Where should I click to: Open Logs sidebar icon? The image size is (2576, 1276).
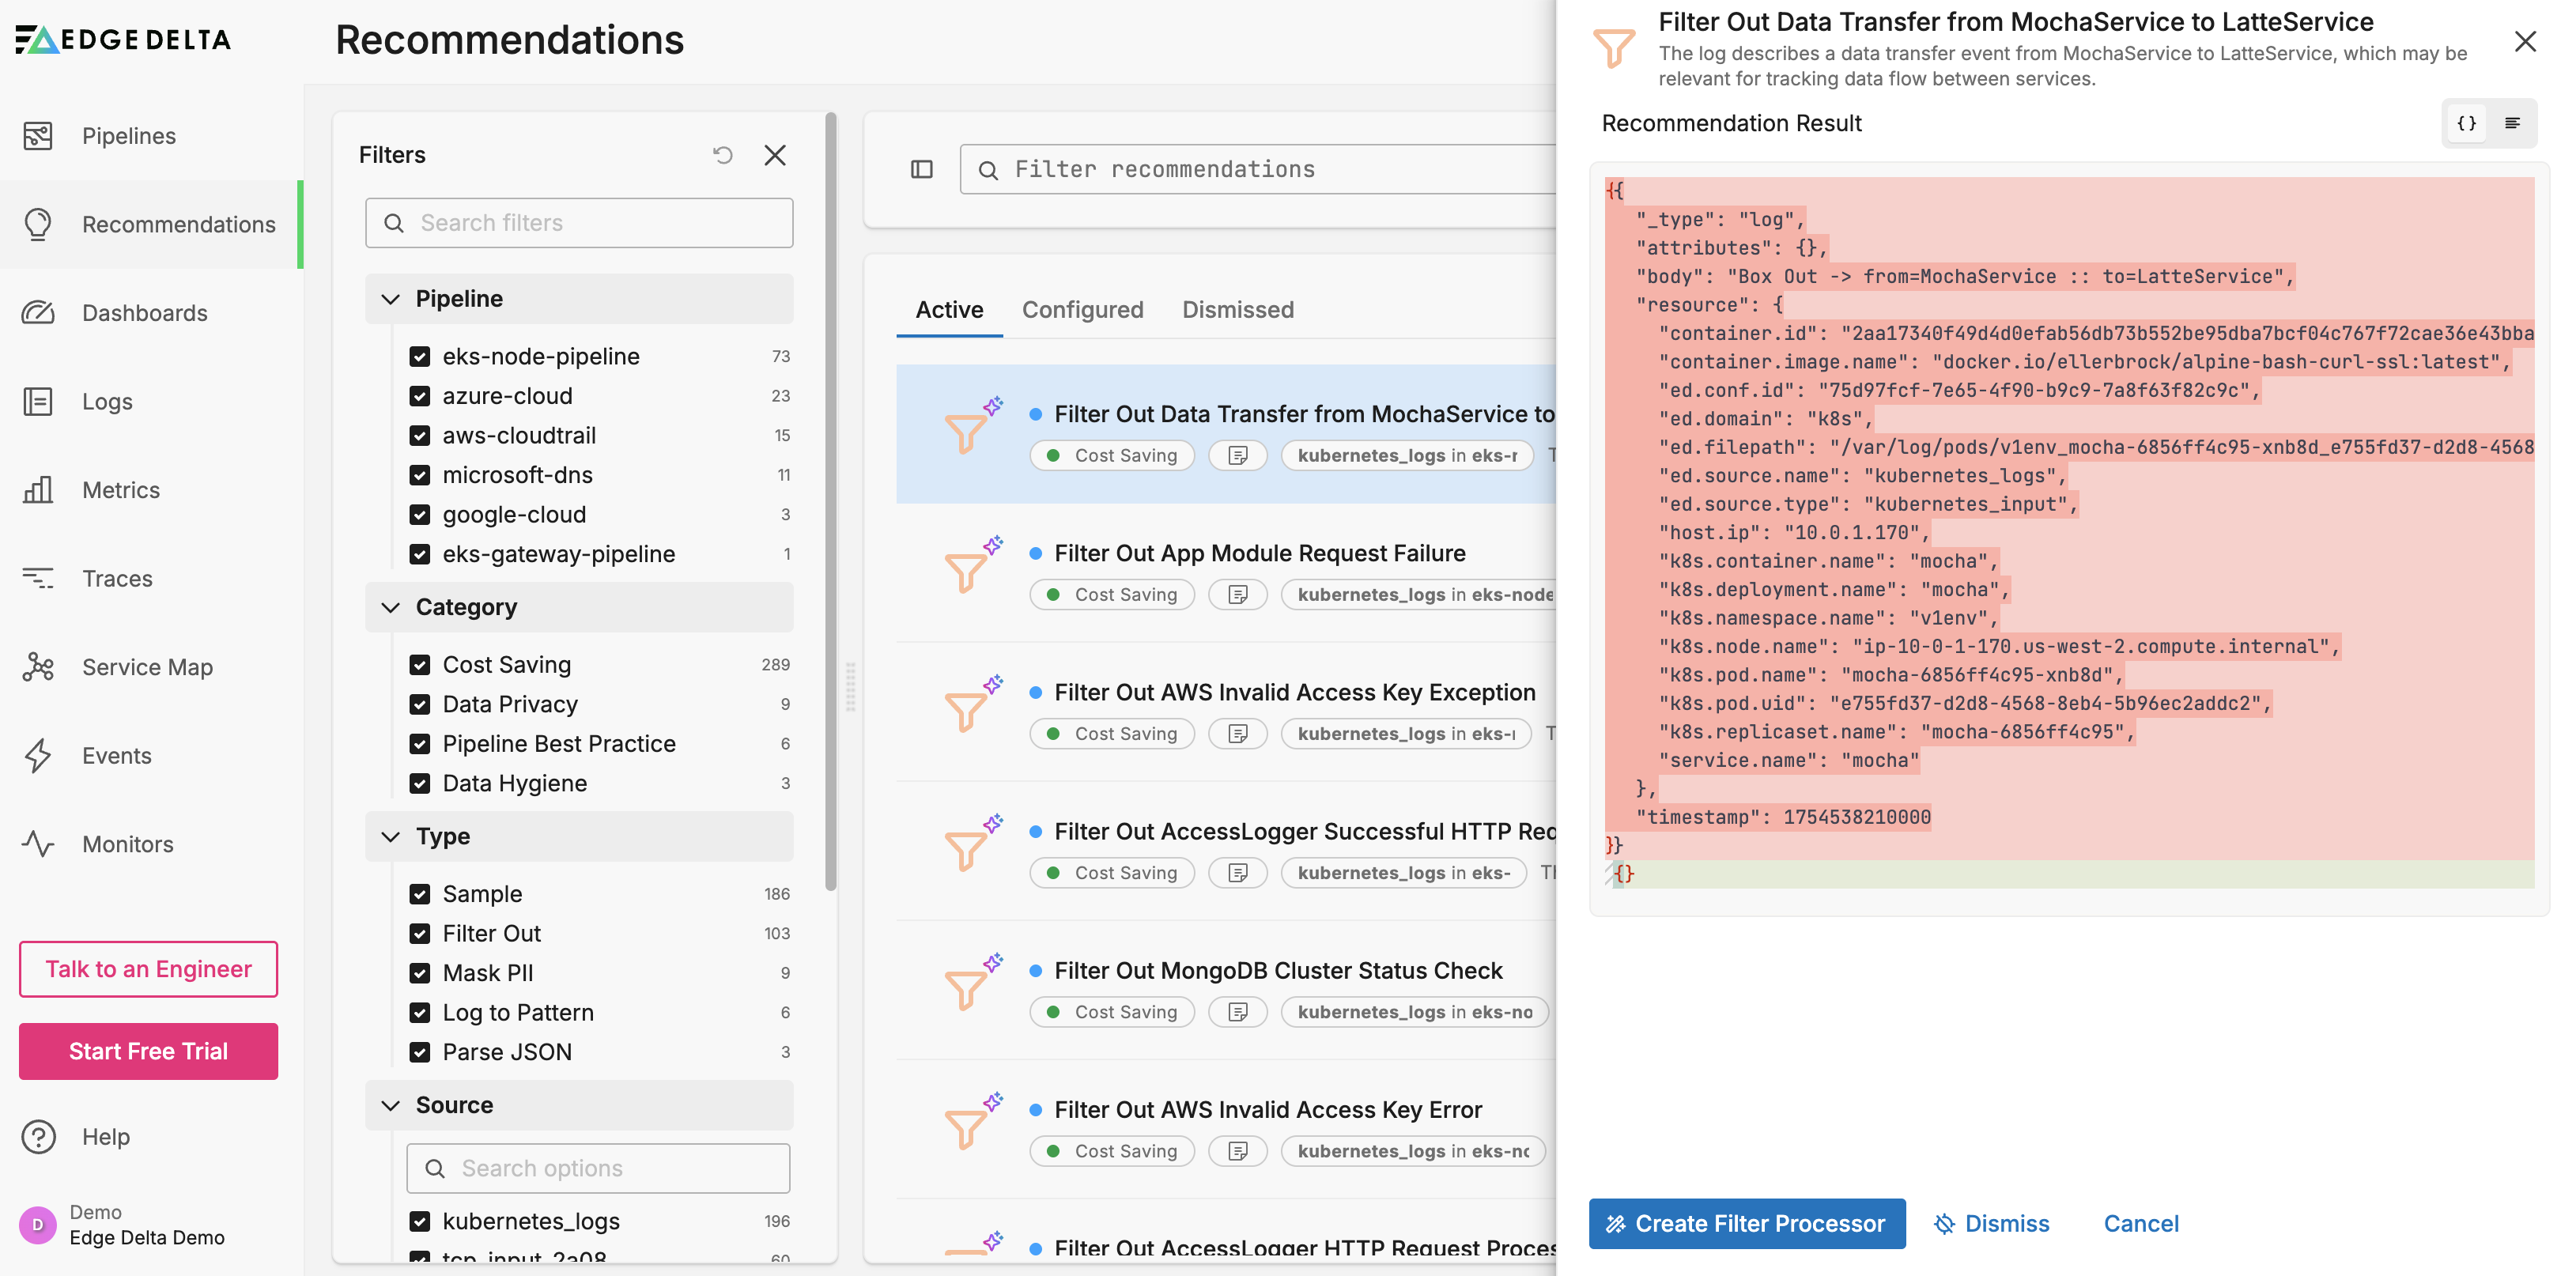pos(38,401)
